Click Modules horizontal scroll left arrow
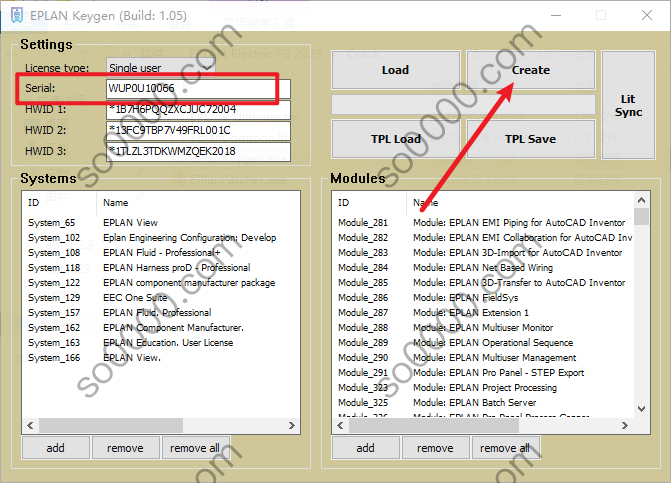Image resolution: width=671 pixels, height=483 pixels. [x=340, y=425]
